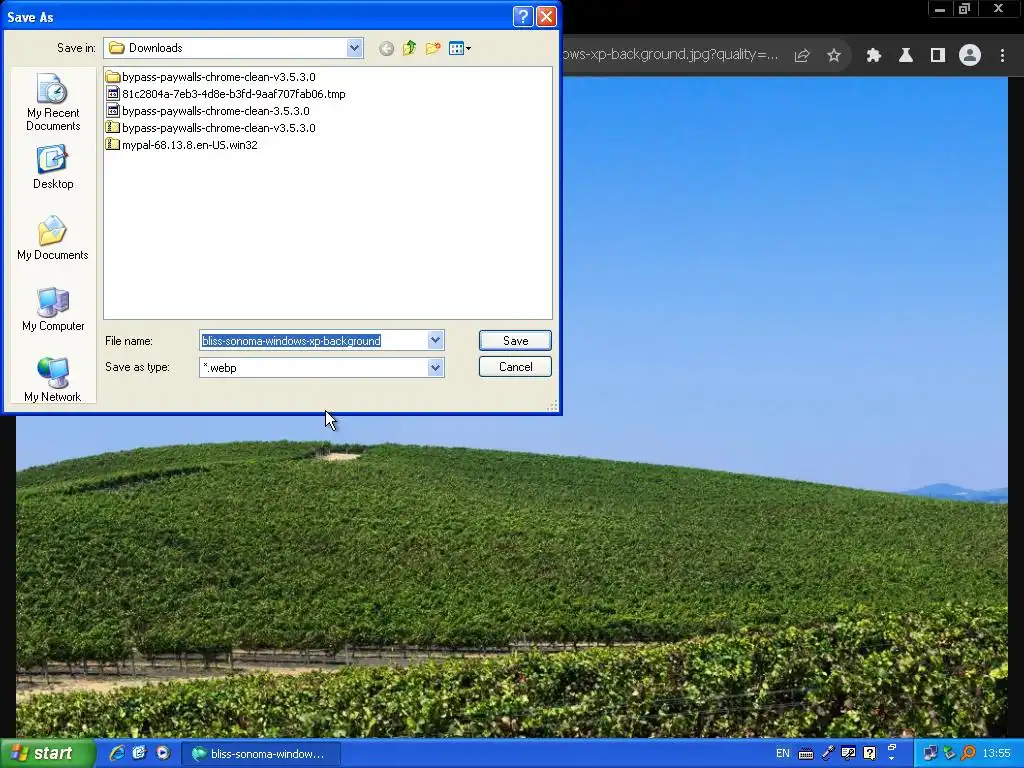Screen dimensions: 1024x768
Task: Click the microphone icon in language bar
Action: point(827,754)
